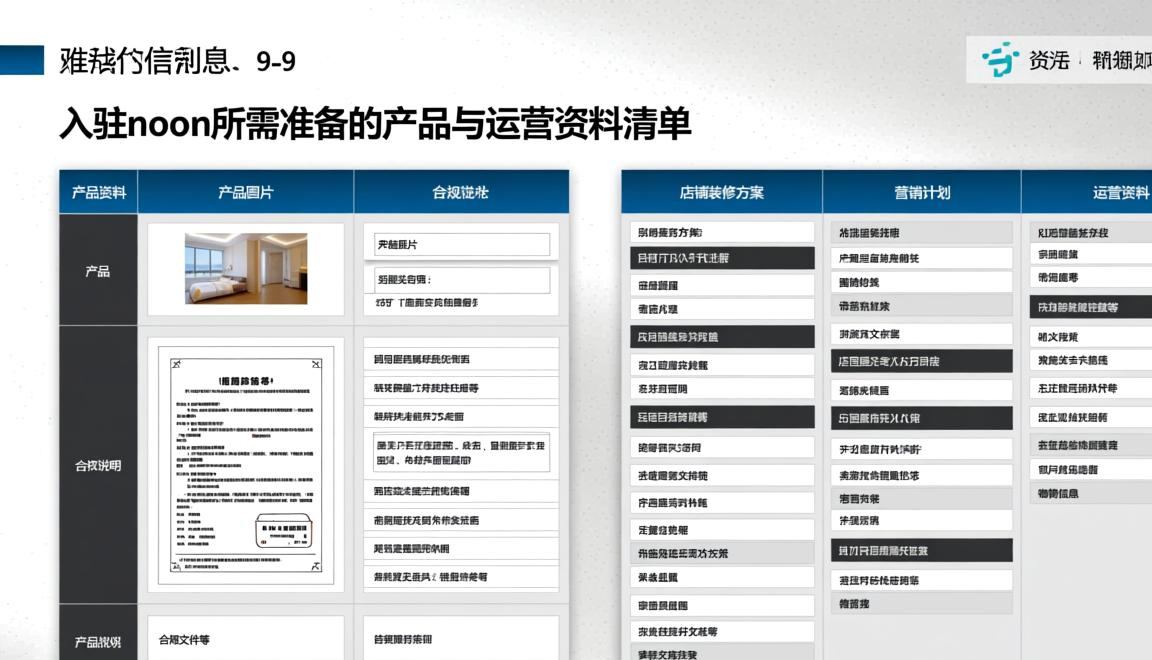
Task: Open the scanned compliance document thumbnail
Action: click(x=246, y=465)
